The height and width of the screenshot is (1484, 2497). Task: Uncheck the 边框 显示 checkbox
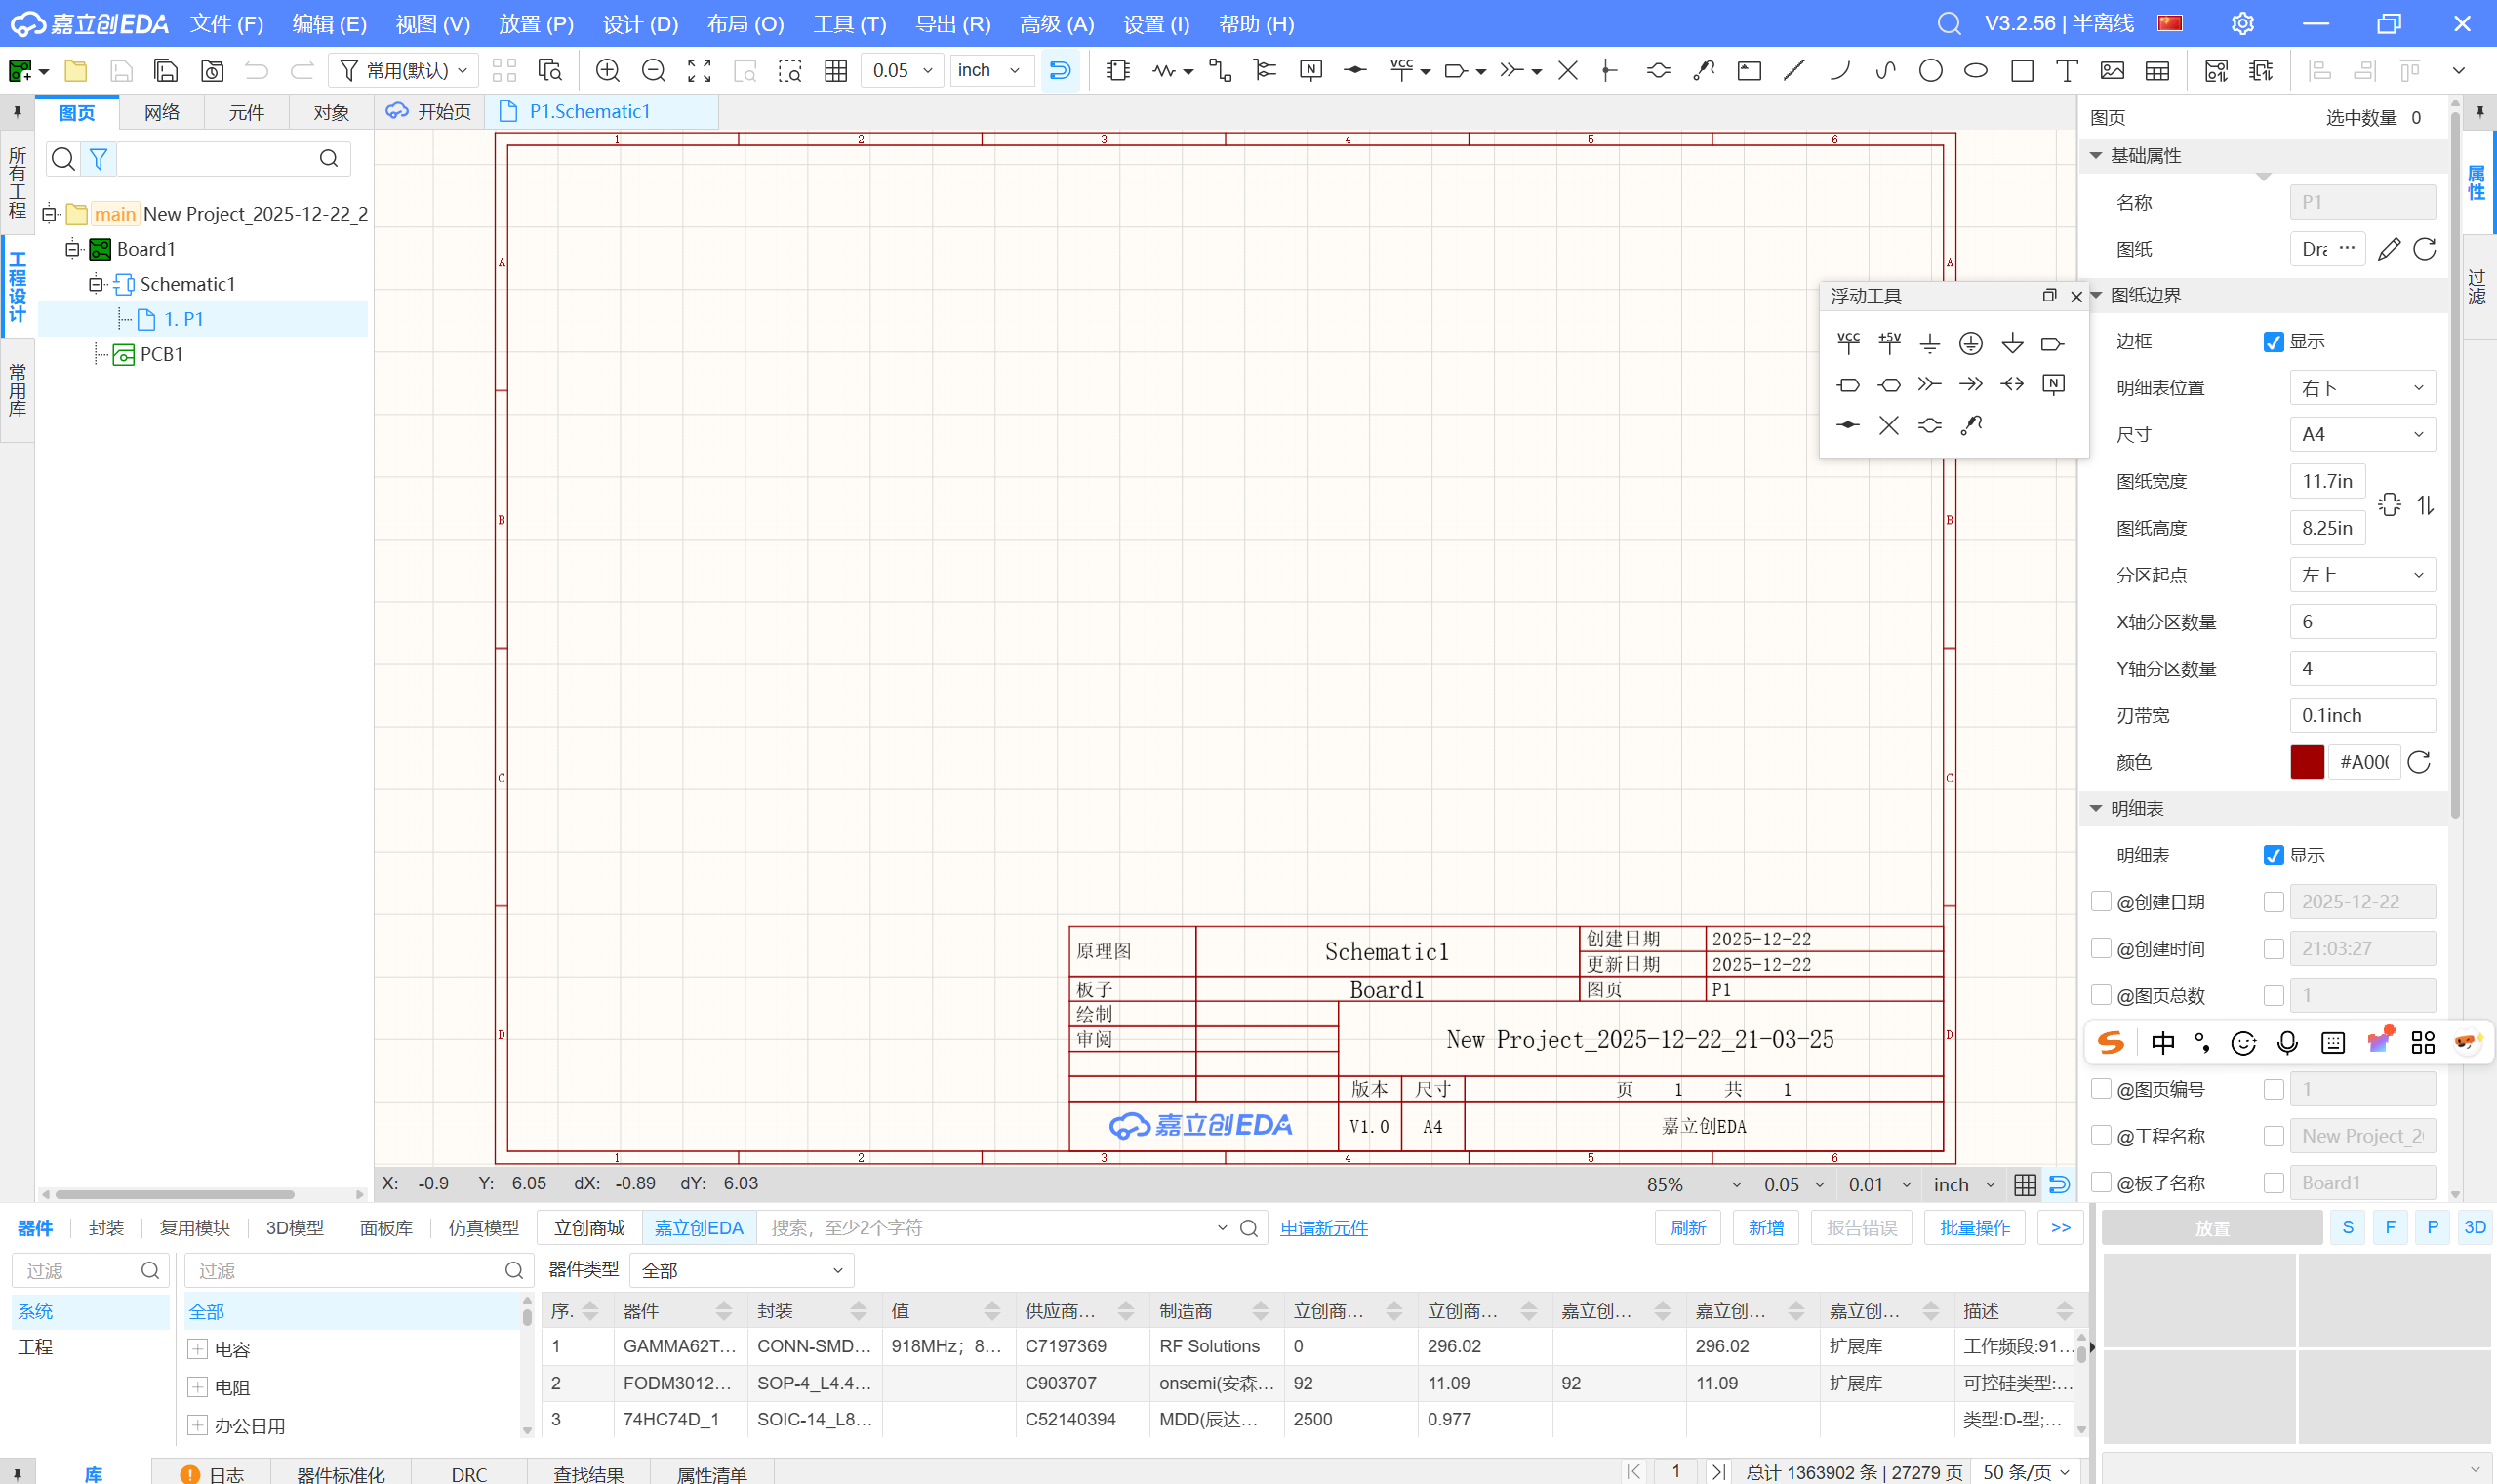tap(2273, 342)
